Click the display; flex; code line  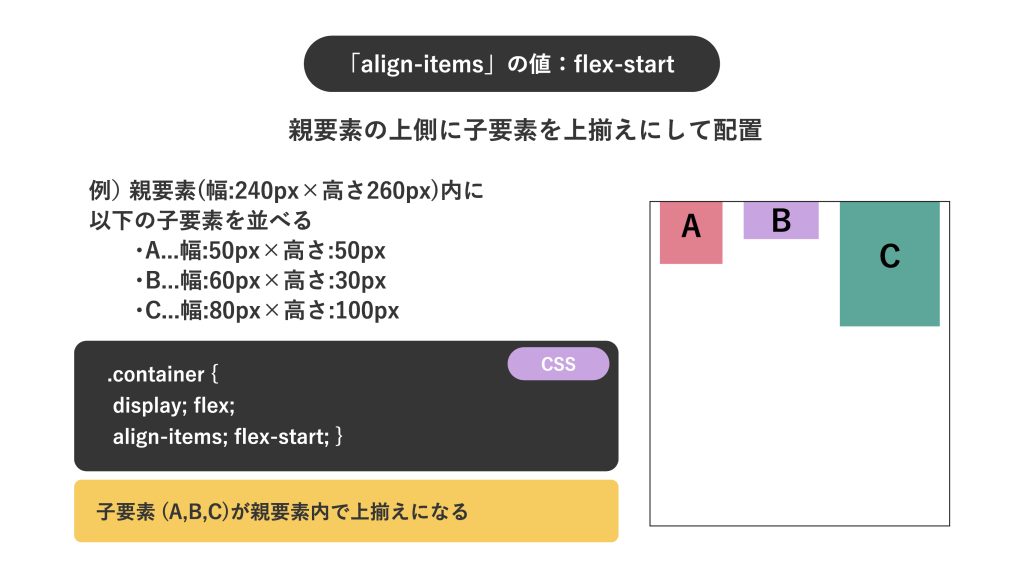click(x=174, y=406)
